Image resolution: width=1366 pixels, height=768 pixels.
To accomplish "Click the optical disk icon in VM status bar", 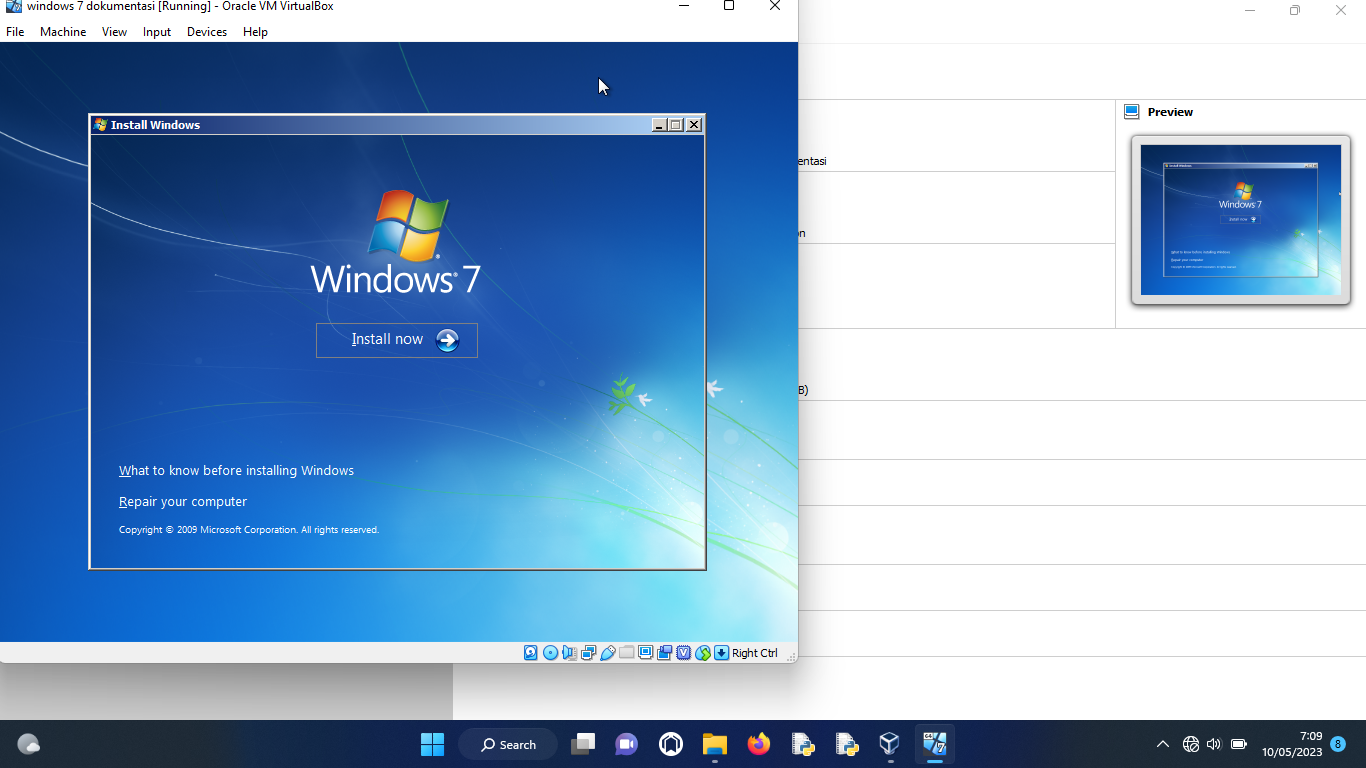I will pos(550,653).
